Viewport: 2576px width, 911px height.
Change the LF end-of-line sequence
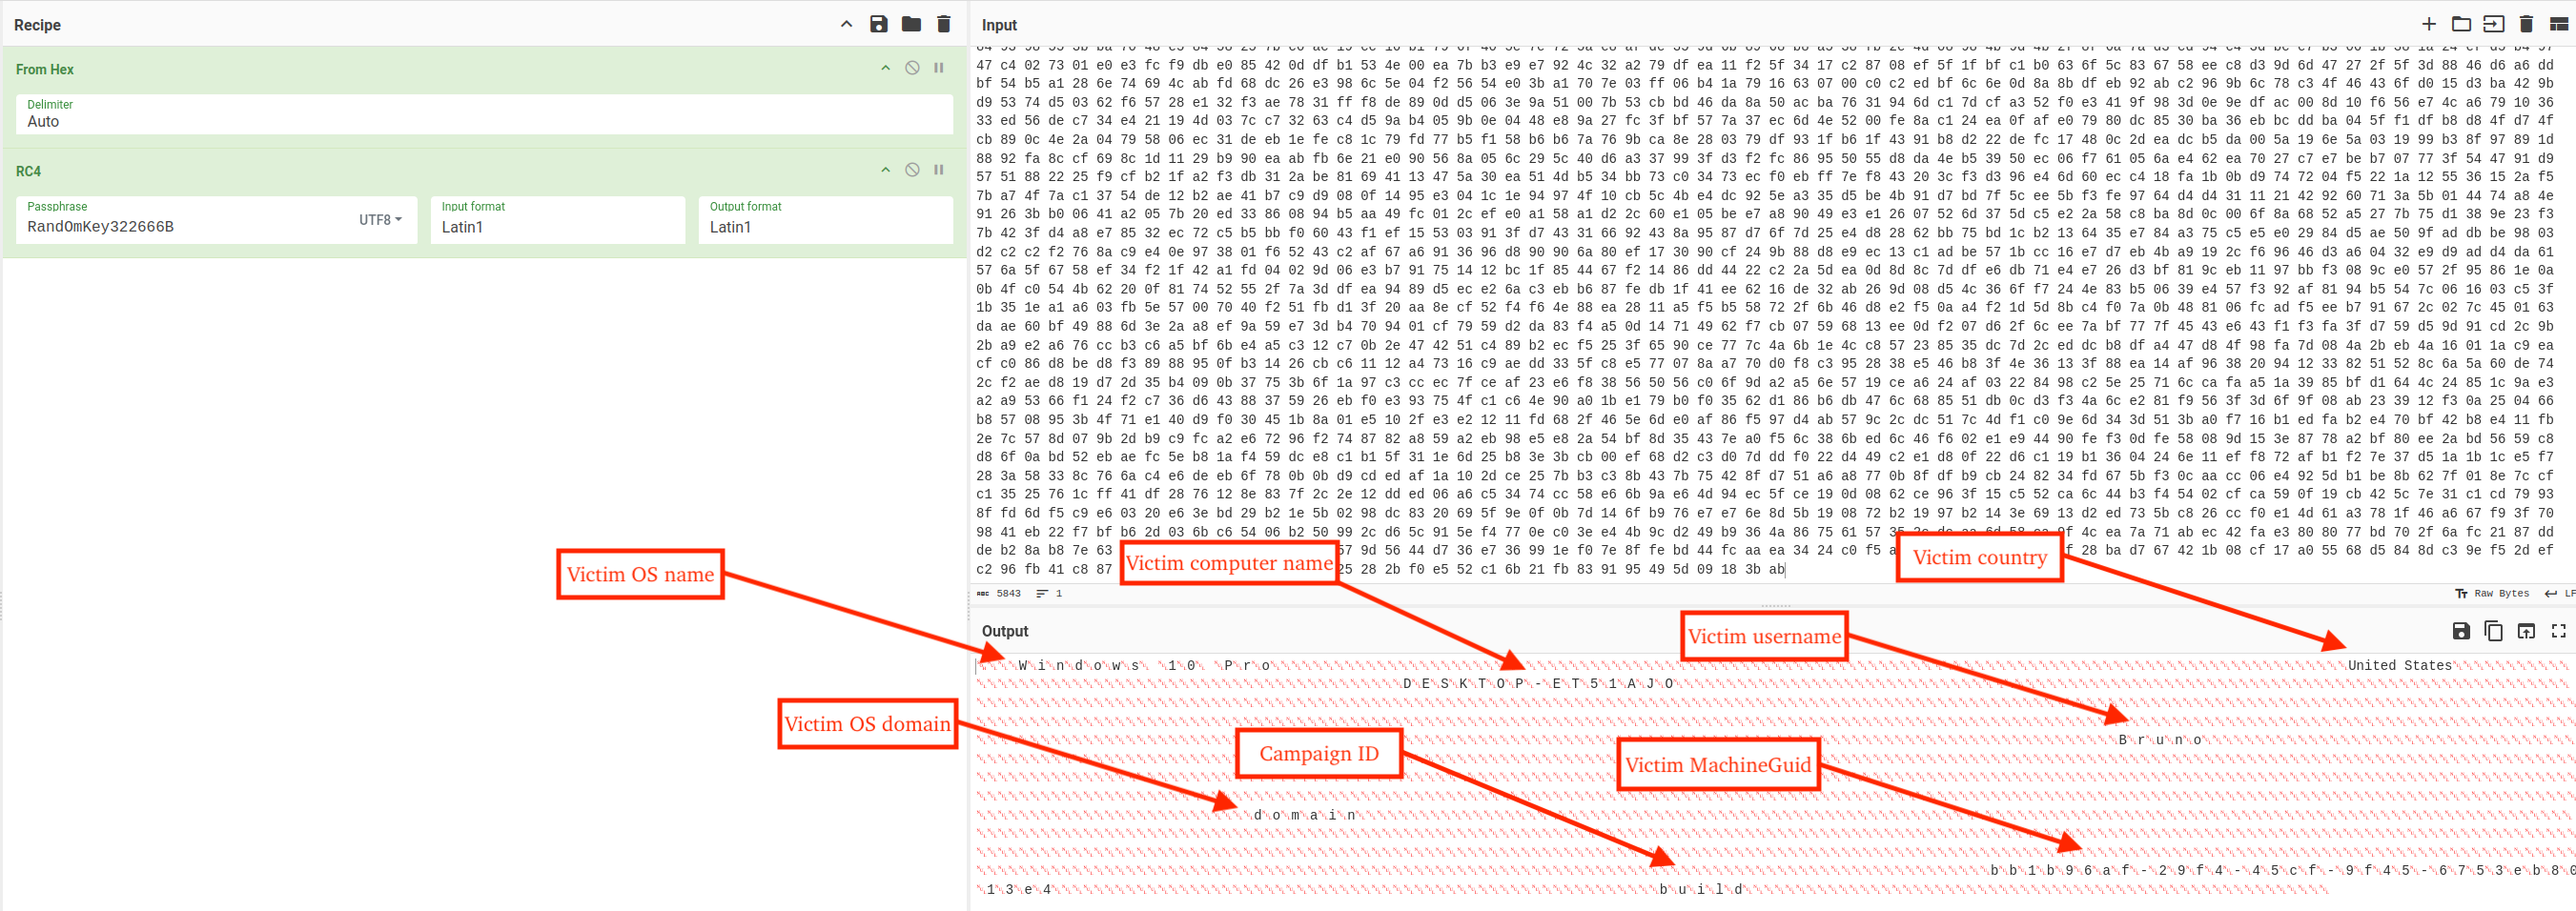pos(2561,594)
